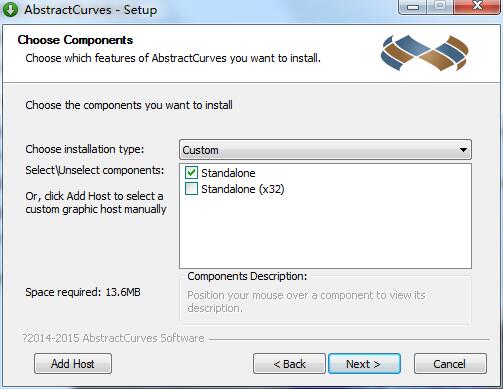Viewport: 503px width, 389px height.
Task: Open the Custom installation type dropdown
Action: pyautogui.click(x=325, y=150)
